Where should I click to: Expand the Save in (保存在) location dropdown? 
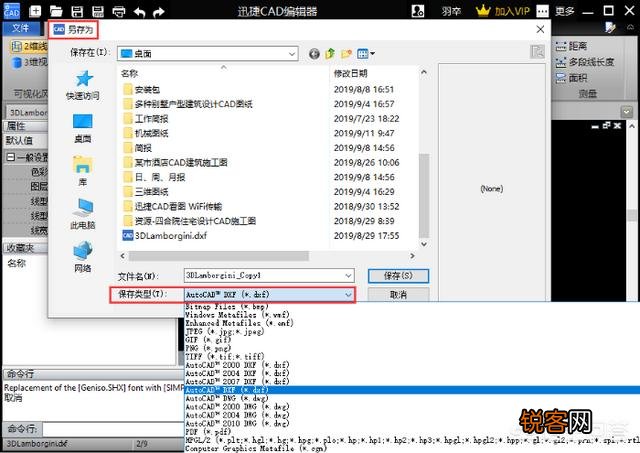[292, 53]
